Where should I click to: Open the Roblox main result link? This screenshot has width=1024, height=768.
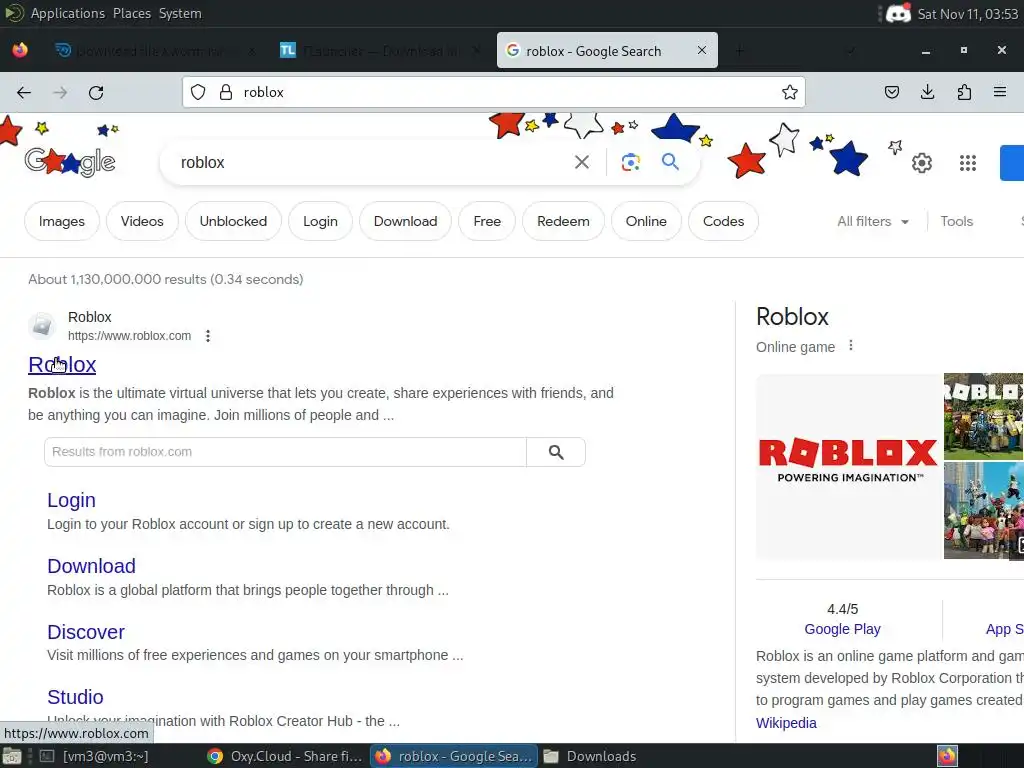pos(62,364)
